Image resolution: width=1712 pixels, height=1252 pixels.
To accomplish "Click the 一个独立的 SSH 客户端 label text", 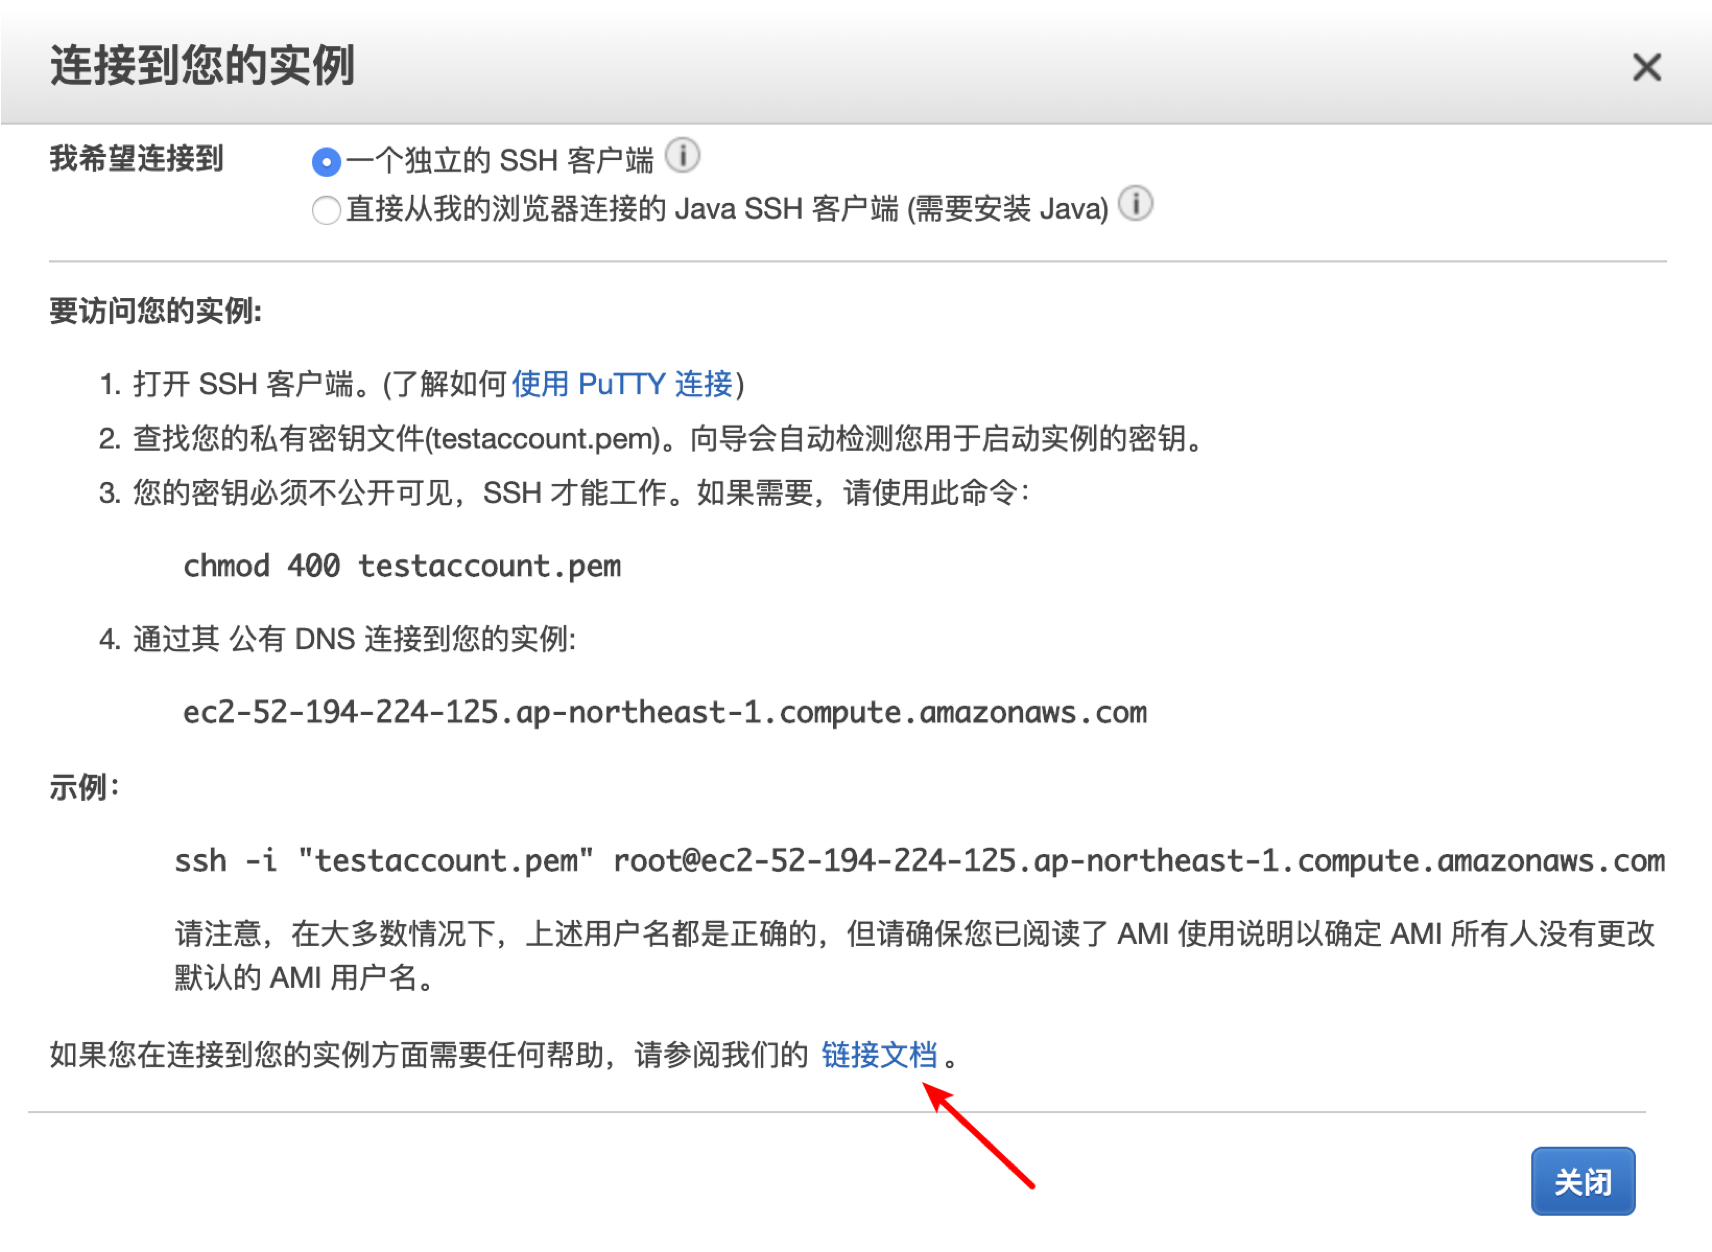I will tap(500, 161).
